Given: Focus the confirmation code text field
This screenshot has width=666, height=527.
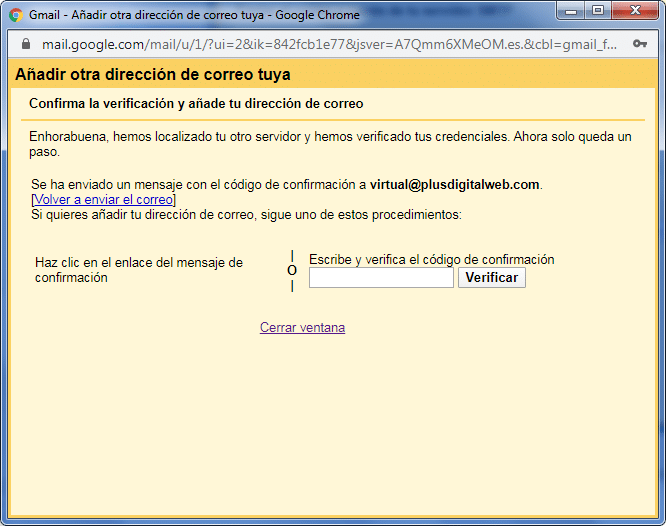Looking at the screenshot, I should click(x=381, y=278).
